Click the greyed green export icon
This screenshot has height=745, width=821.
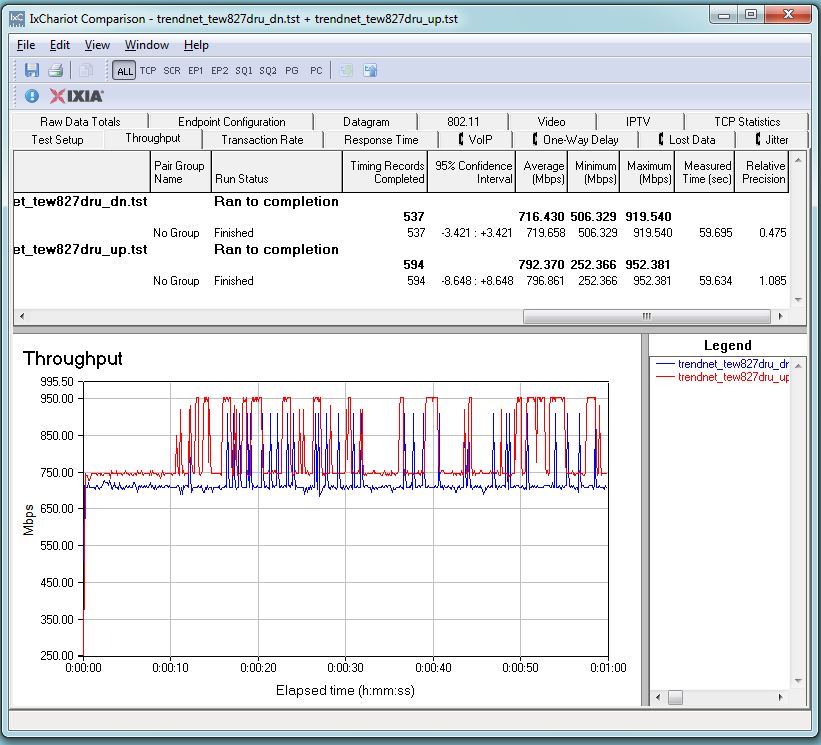346,70
